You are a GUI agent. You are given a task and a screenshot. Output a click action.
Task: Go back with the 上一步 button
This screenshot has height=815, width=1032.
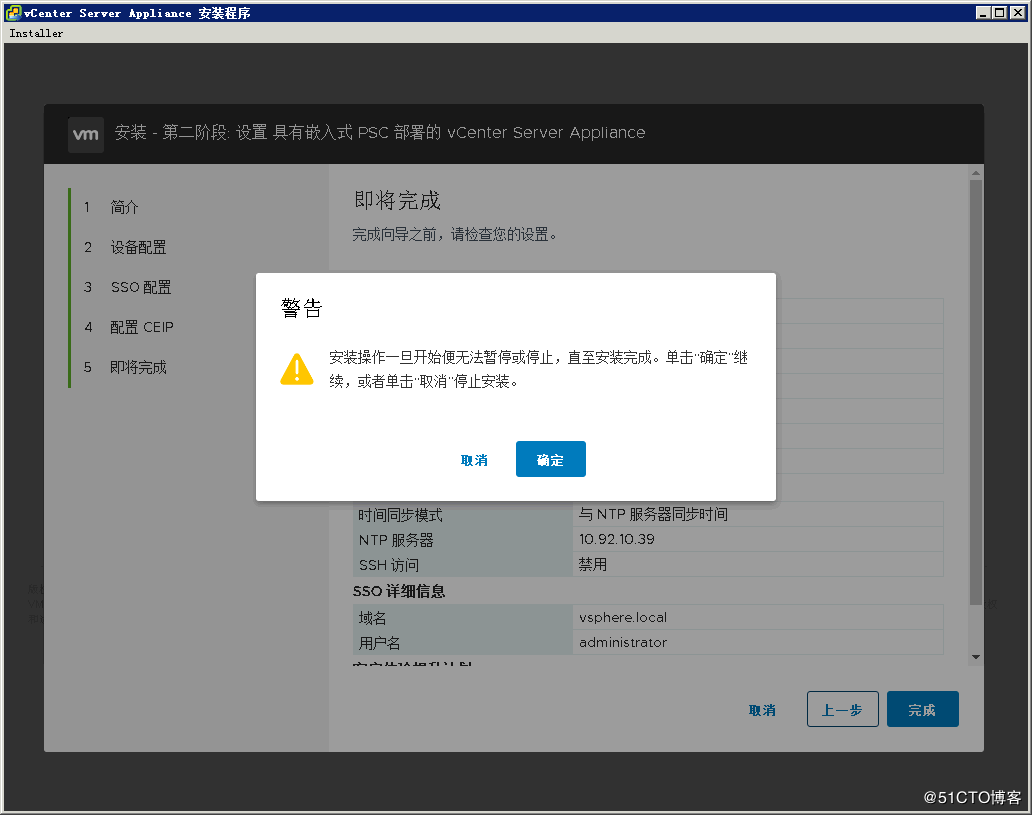pyautogui.click(x=842, y=709)
